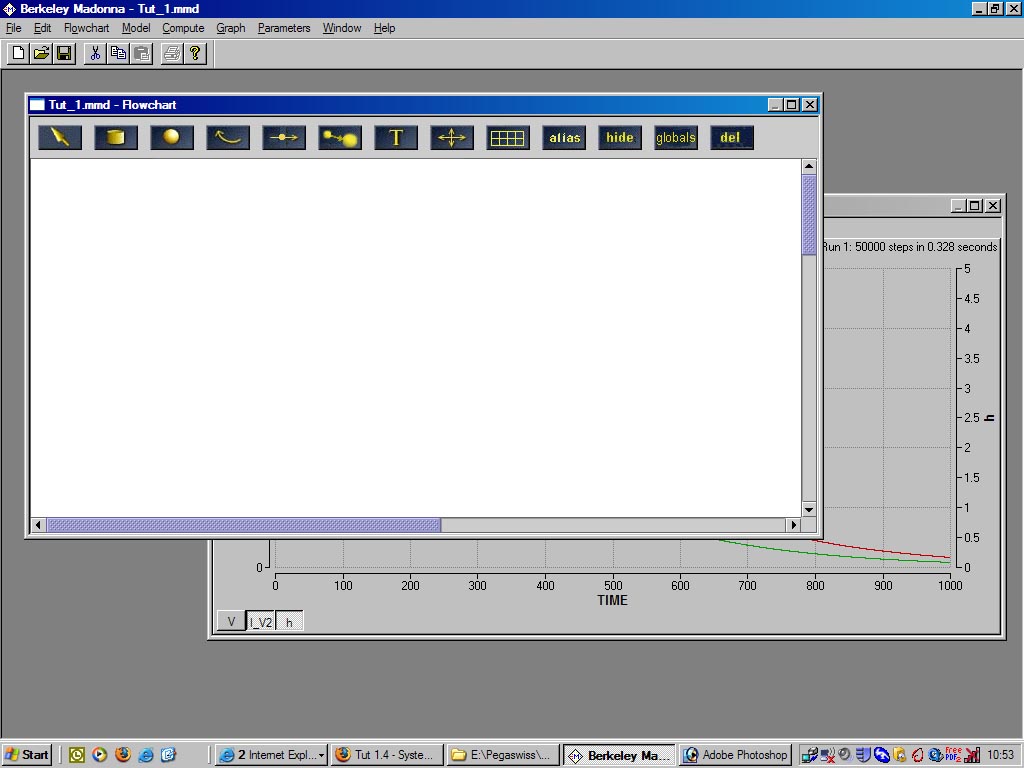The image size is (1024, 768).
Task: Click the Paste clipboard icon
Action: point(141,53)
